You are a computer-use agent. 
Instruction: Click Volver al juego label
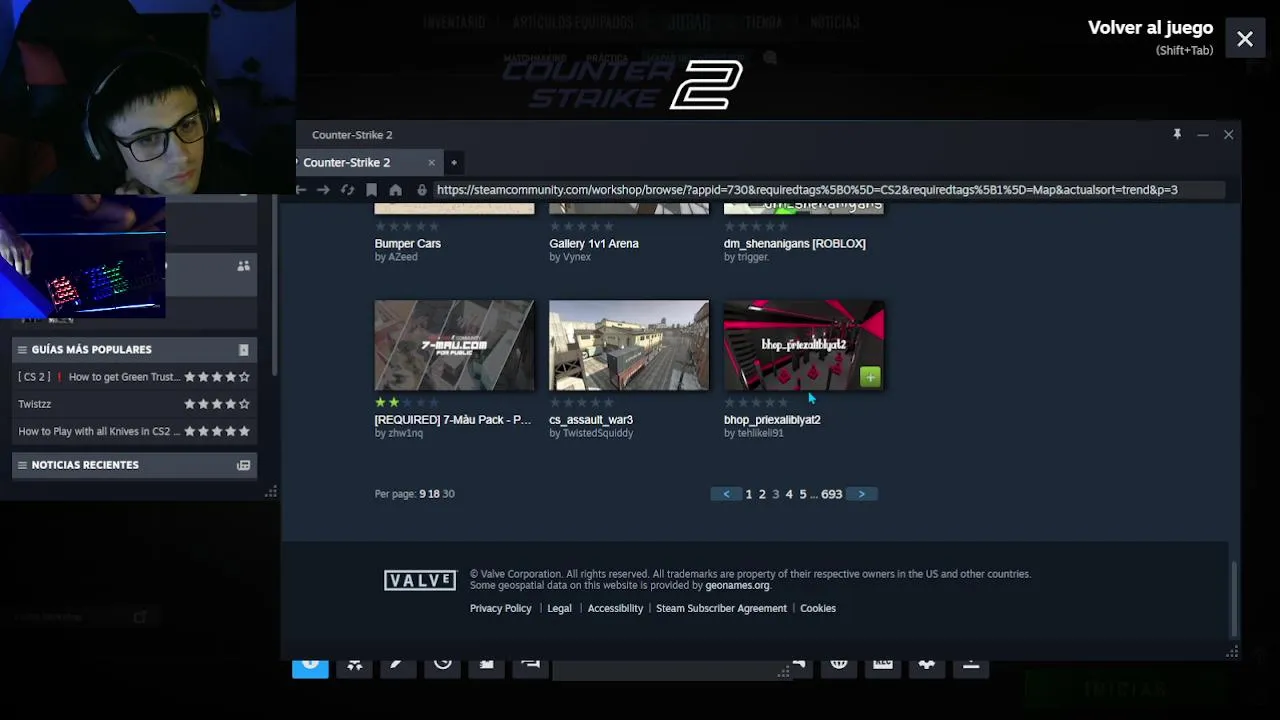(1150, 28)
